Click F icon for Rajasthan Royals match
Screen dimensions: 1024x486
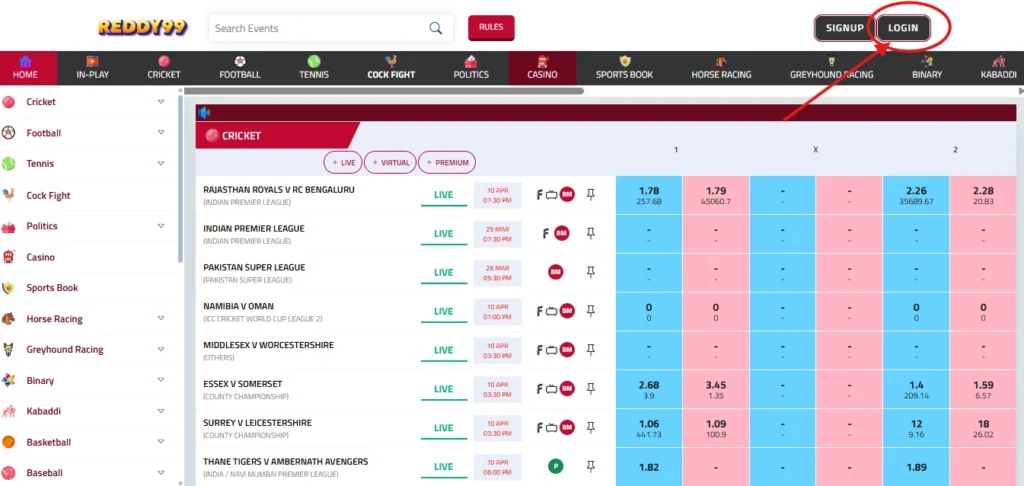tap(540, 194)
